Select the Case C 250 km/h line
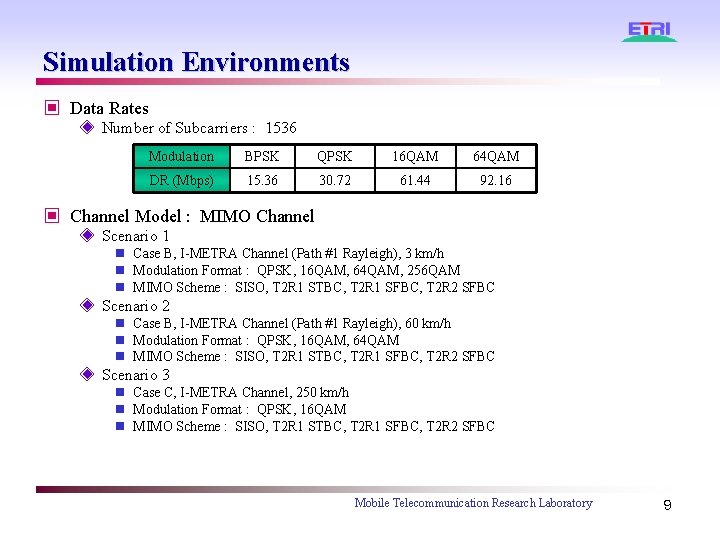The width and height of the screenshot is (720, 540). pyautogui.click(x=241, y=393)
